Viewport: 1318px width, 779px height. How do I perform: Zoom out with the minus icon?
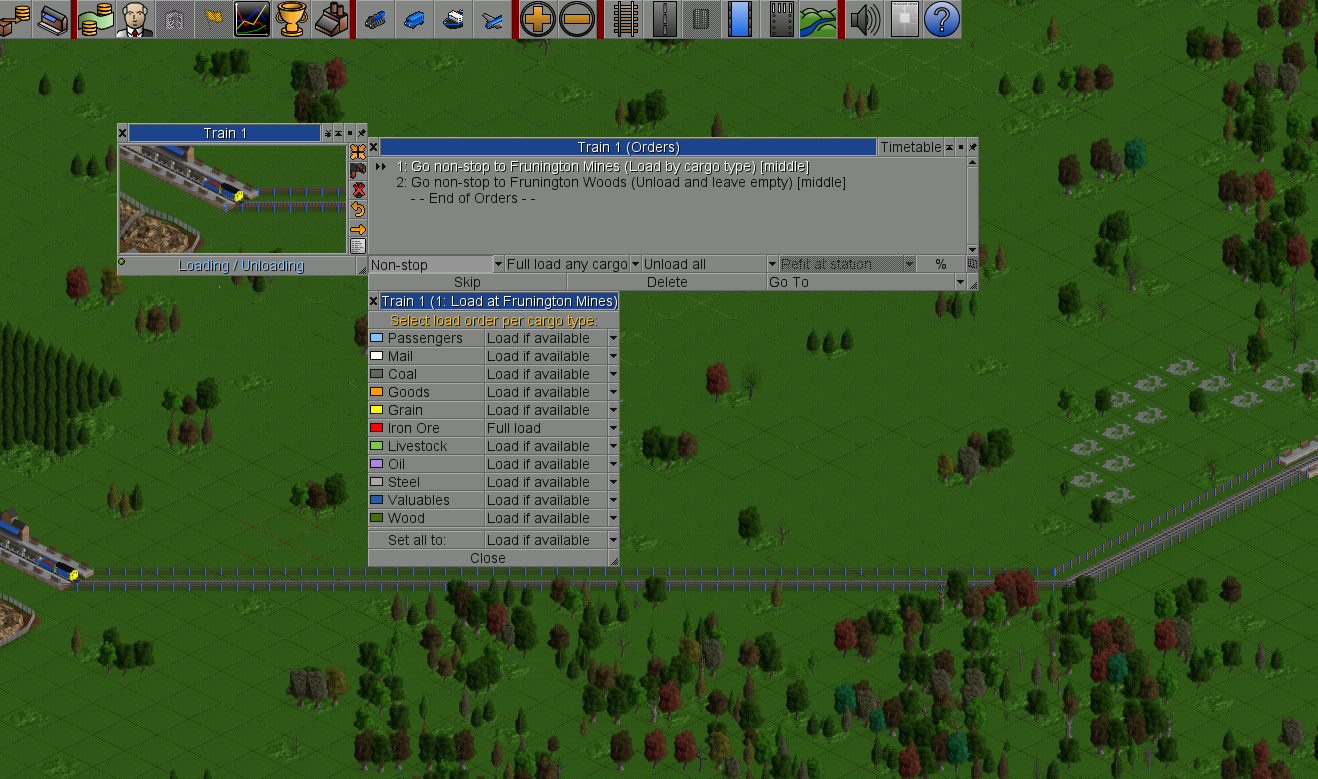point(576,19)
